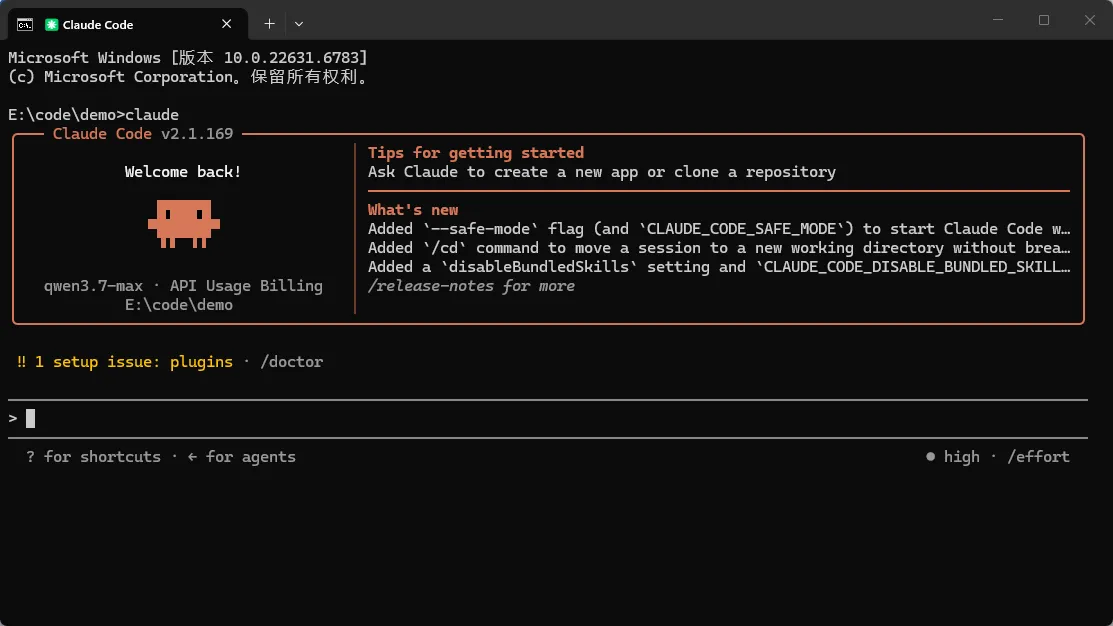
Task: Close the Claude Code tab
Action: click(226, 24)
